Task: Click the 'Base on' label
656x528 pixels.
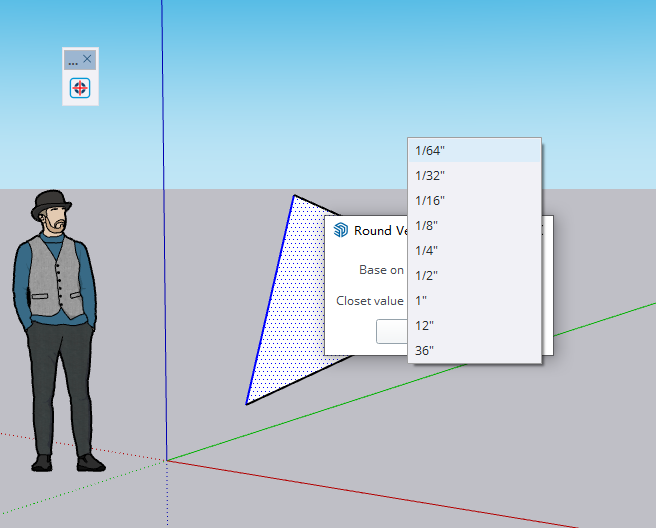Action: (381, 270)
